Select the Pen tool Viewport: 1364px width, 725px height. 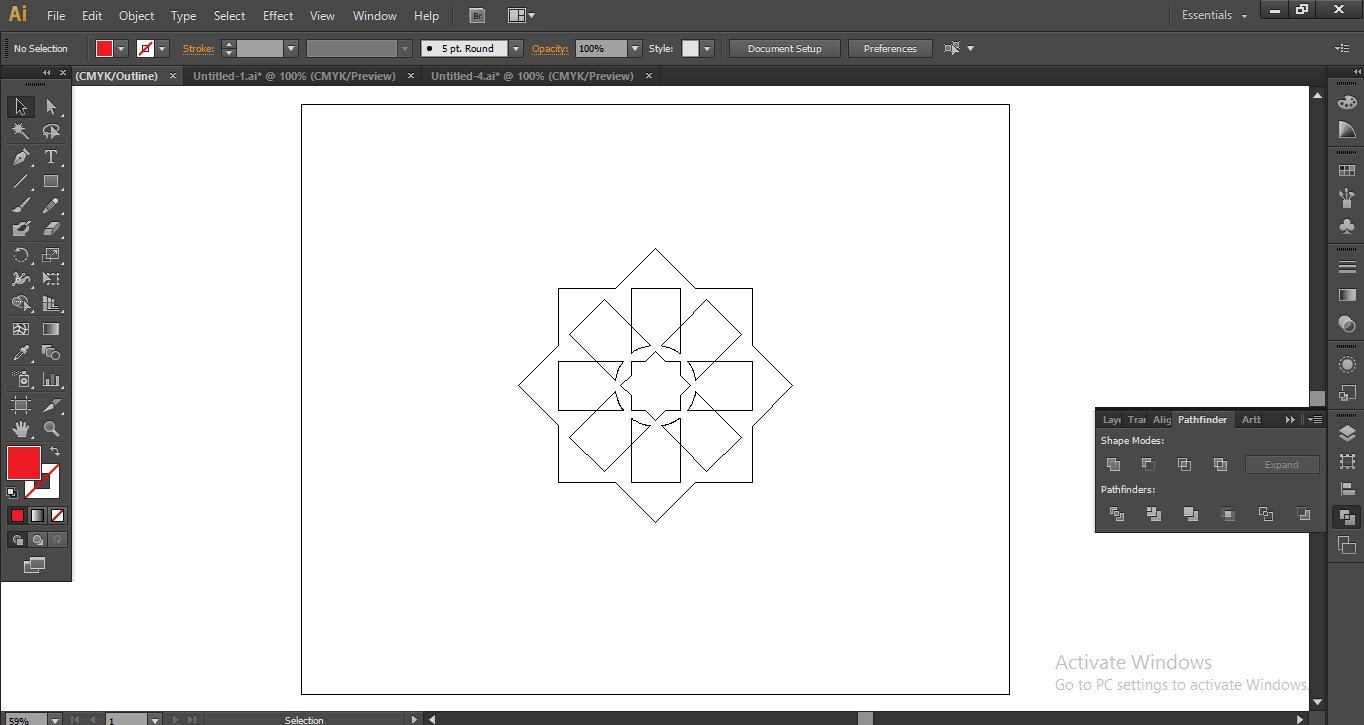click(21, 157)
